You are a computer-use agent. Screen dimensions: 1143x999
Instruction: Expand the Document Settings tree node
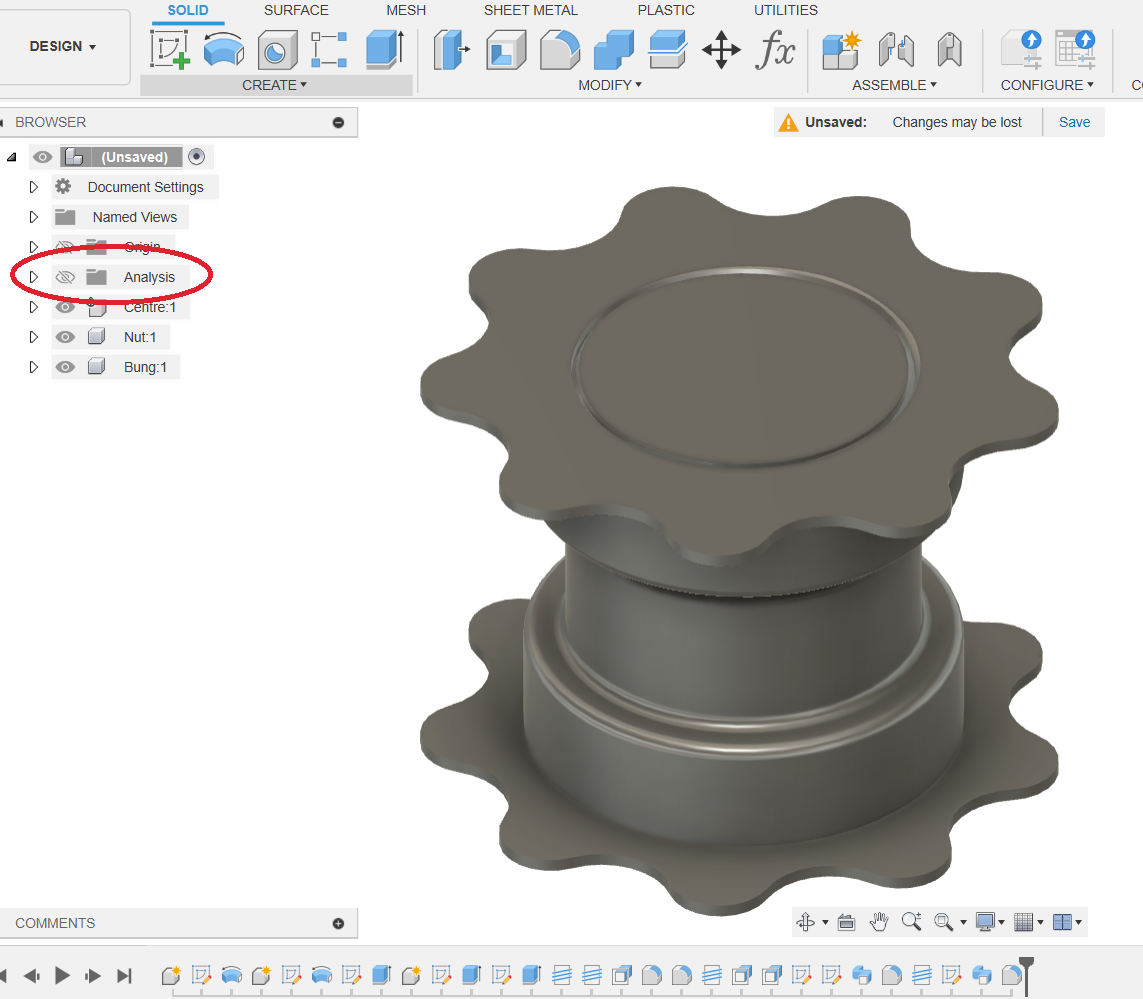coord(33,187)
